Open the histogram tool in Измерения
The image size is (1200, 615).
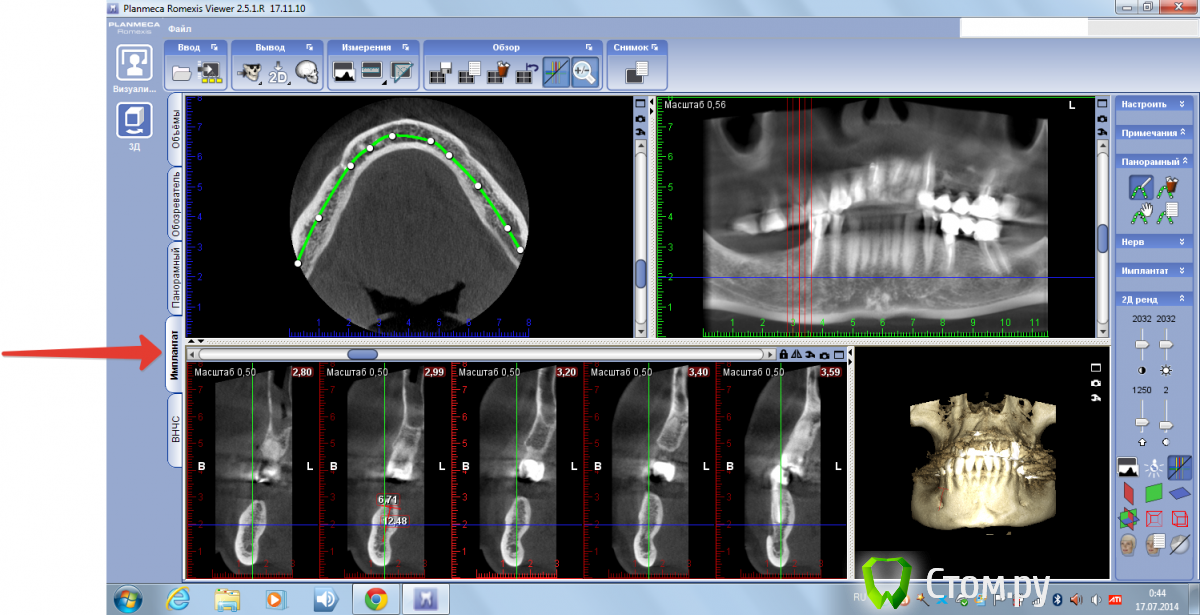coord(344,72)
